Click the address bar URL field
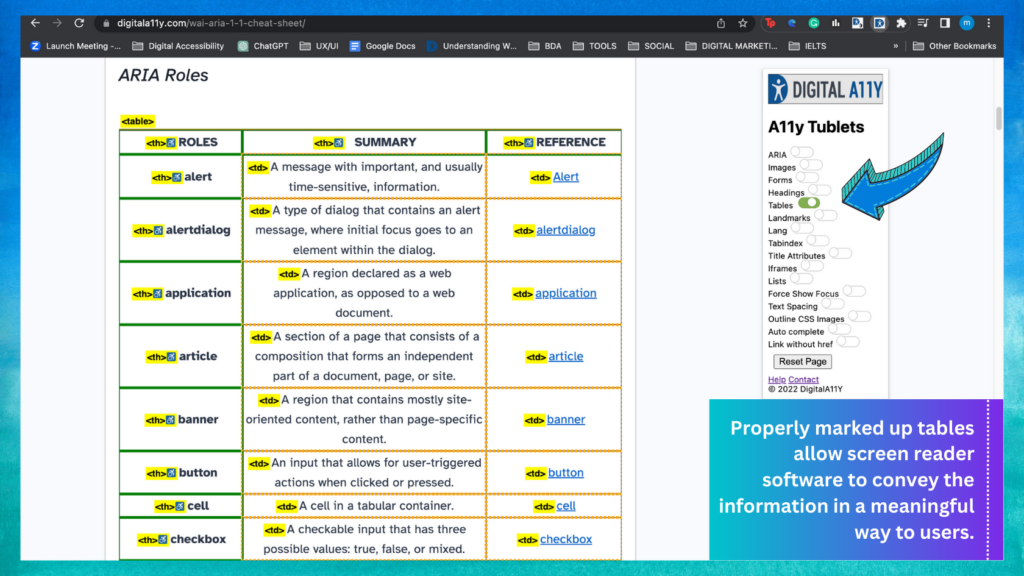The width and height of the screenshot is (1024, 576). 400,23
